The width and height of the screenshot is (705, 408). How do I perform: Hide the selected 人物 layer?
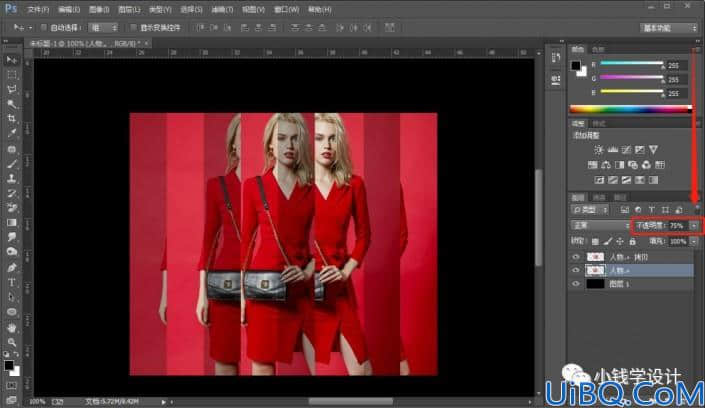(x=576, y=270)
